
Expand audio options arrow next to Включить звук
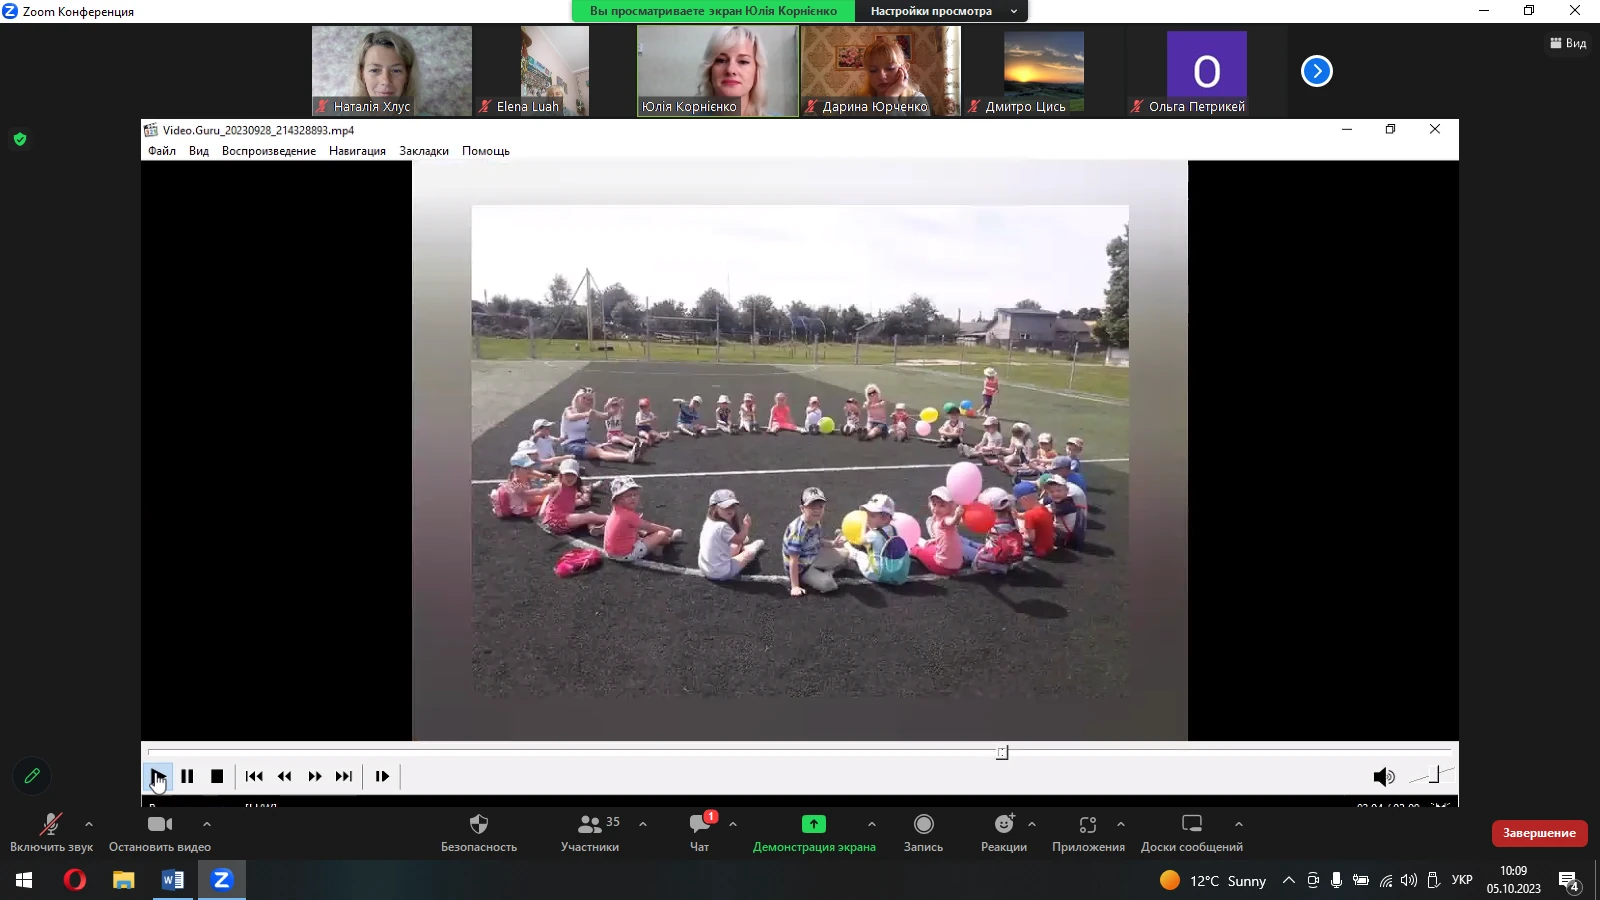(89, 824)
